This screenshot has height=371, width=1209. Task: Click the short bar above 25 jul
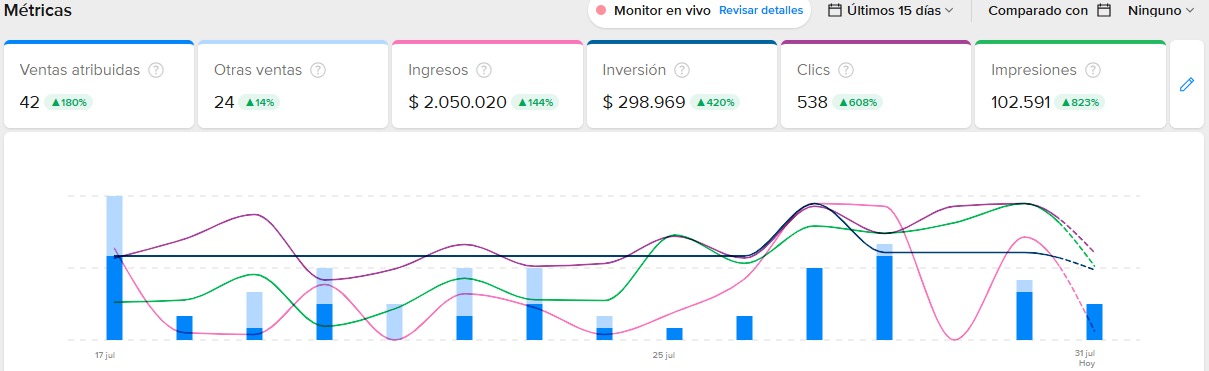tap(674, 334)
